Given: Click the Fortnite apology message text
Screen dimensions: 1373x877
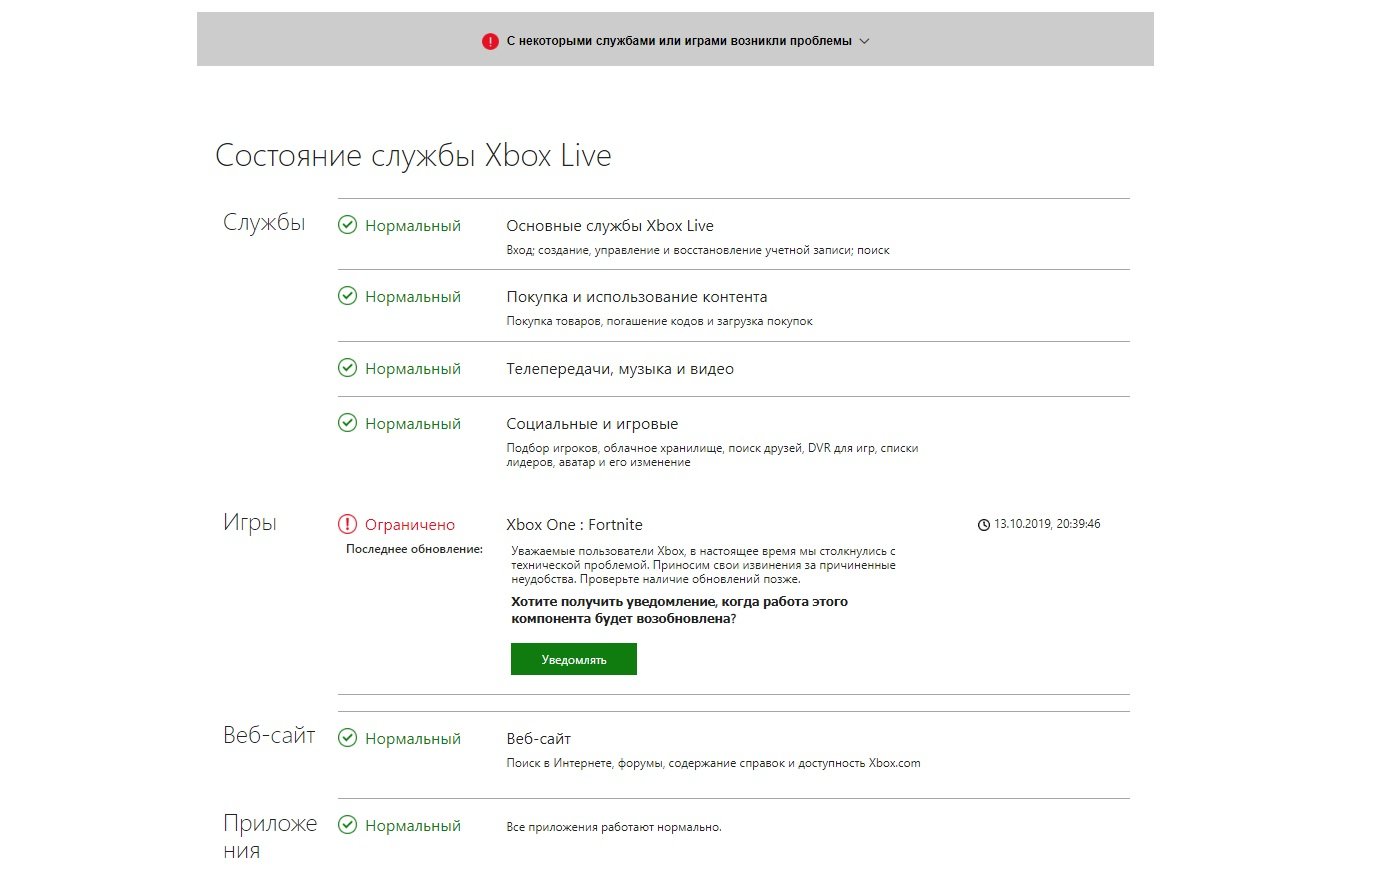Looking at the screenshot, I should pyautogui.click(x=704, y=565).
